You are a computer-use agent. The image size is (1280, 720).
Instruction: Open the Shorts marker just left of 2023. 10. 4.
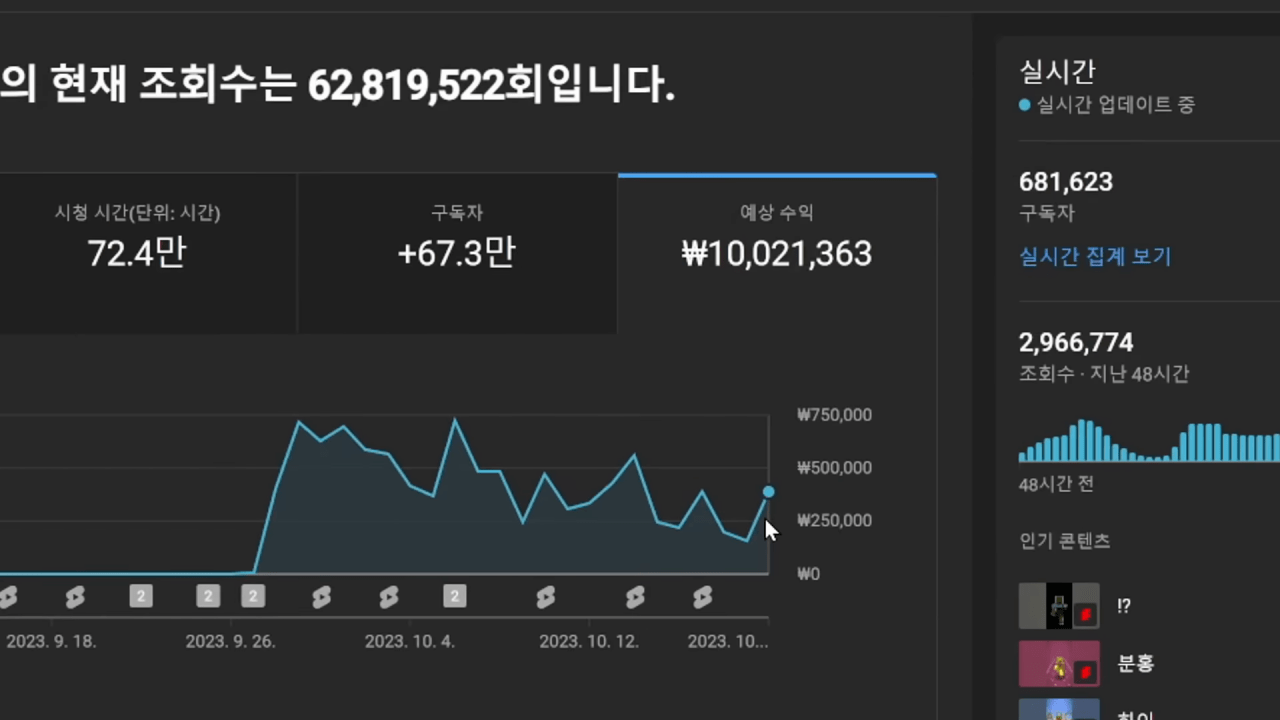pos(389,597)
